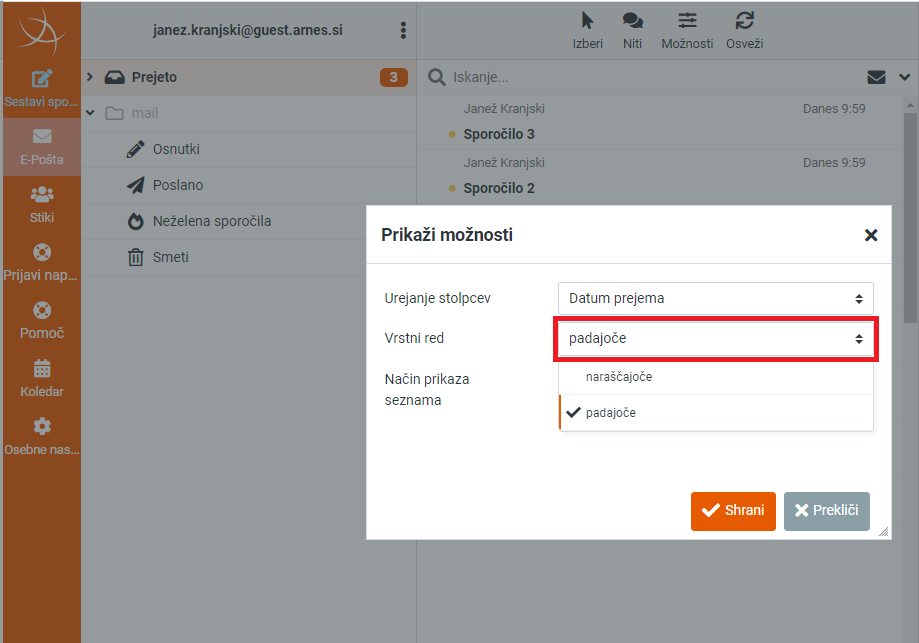Click the Pomoč lifebuoy icon
Screen dimensions: 919x643
[42, 310]
